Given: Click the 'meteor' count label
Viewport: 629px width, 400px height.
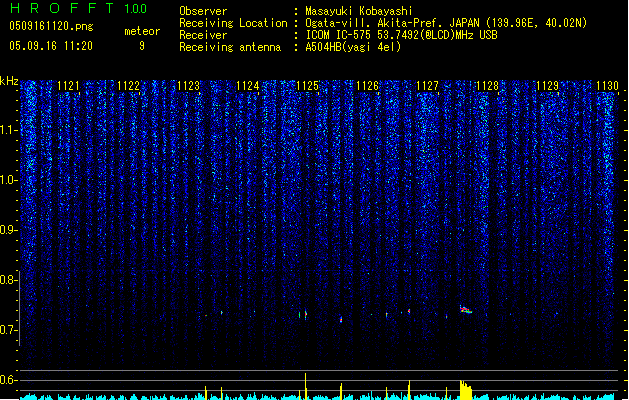Looking at the screenshot, I should pyautogui.click(x=142, y=31).
